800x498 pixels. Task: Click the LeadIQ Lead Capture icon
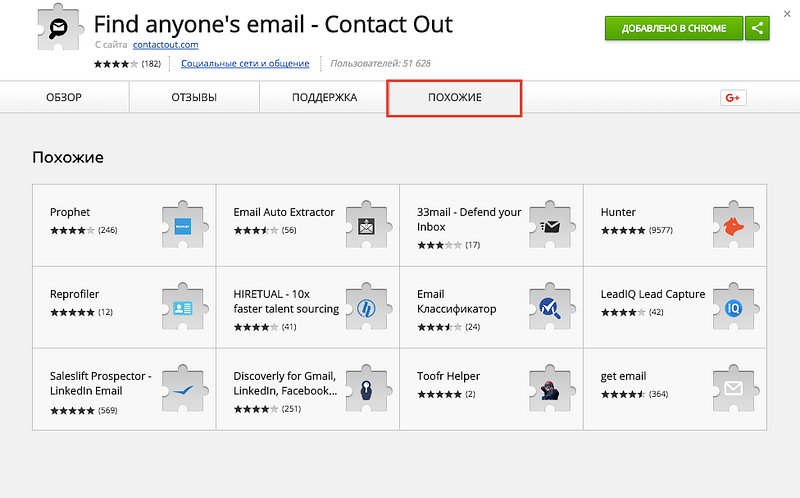click(x=736, y=307)
